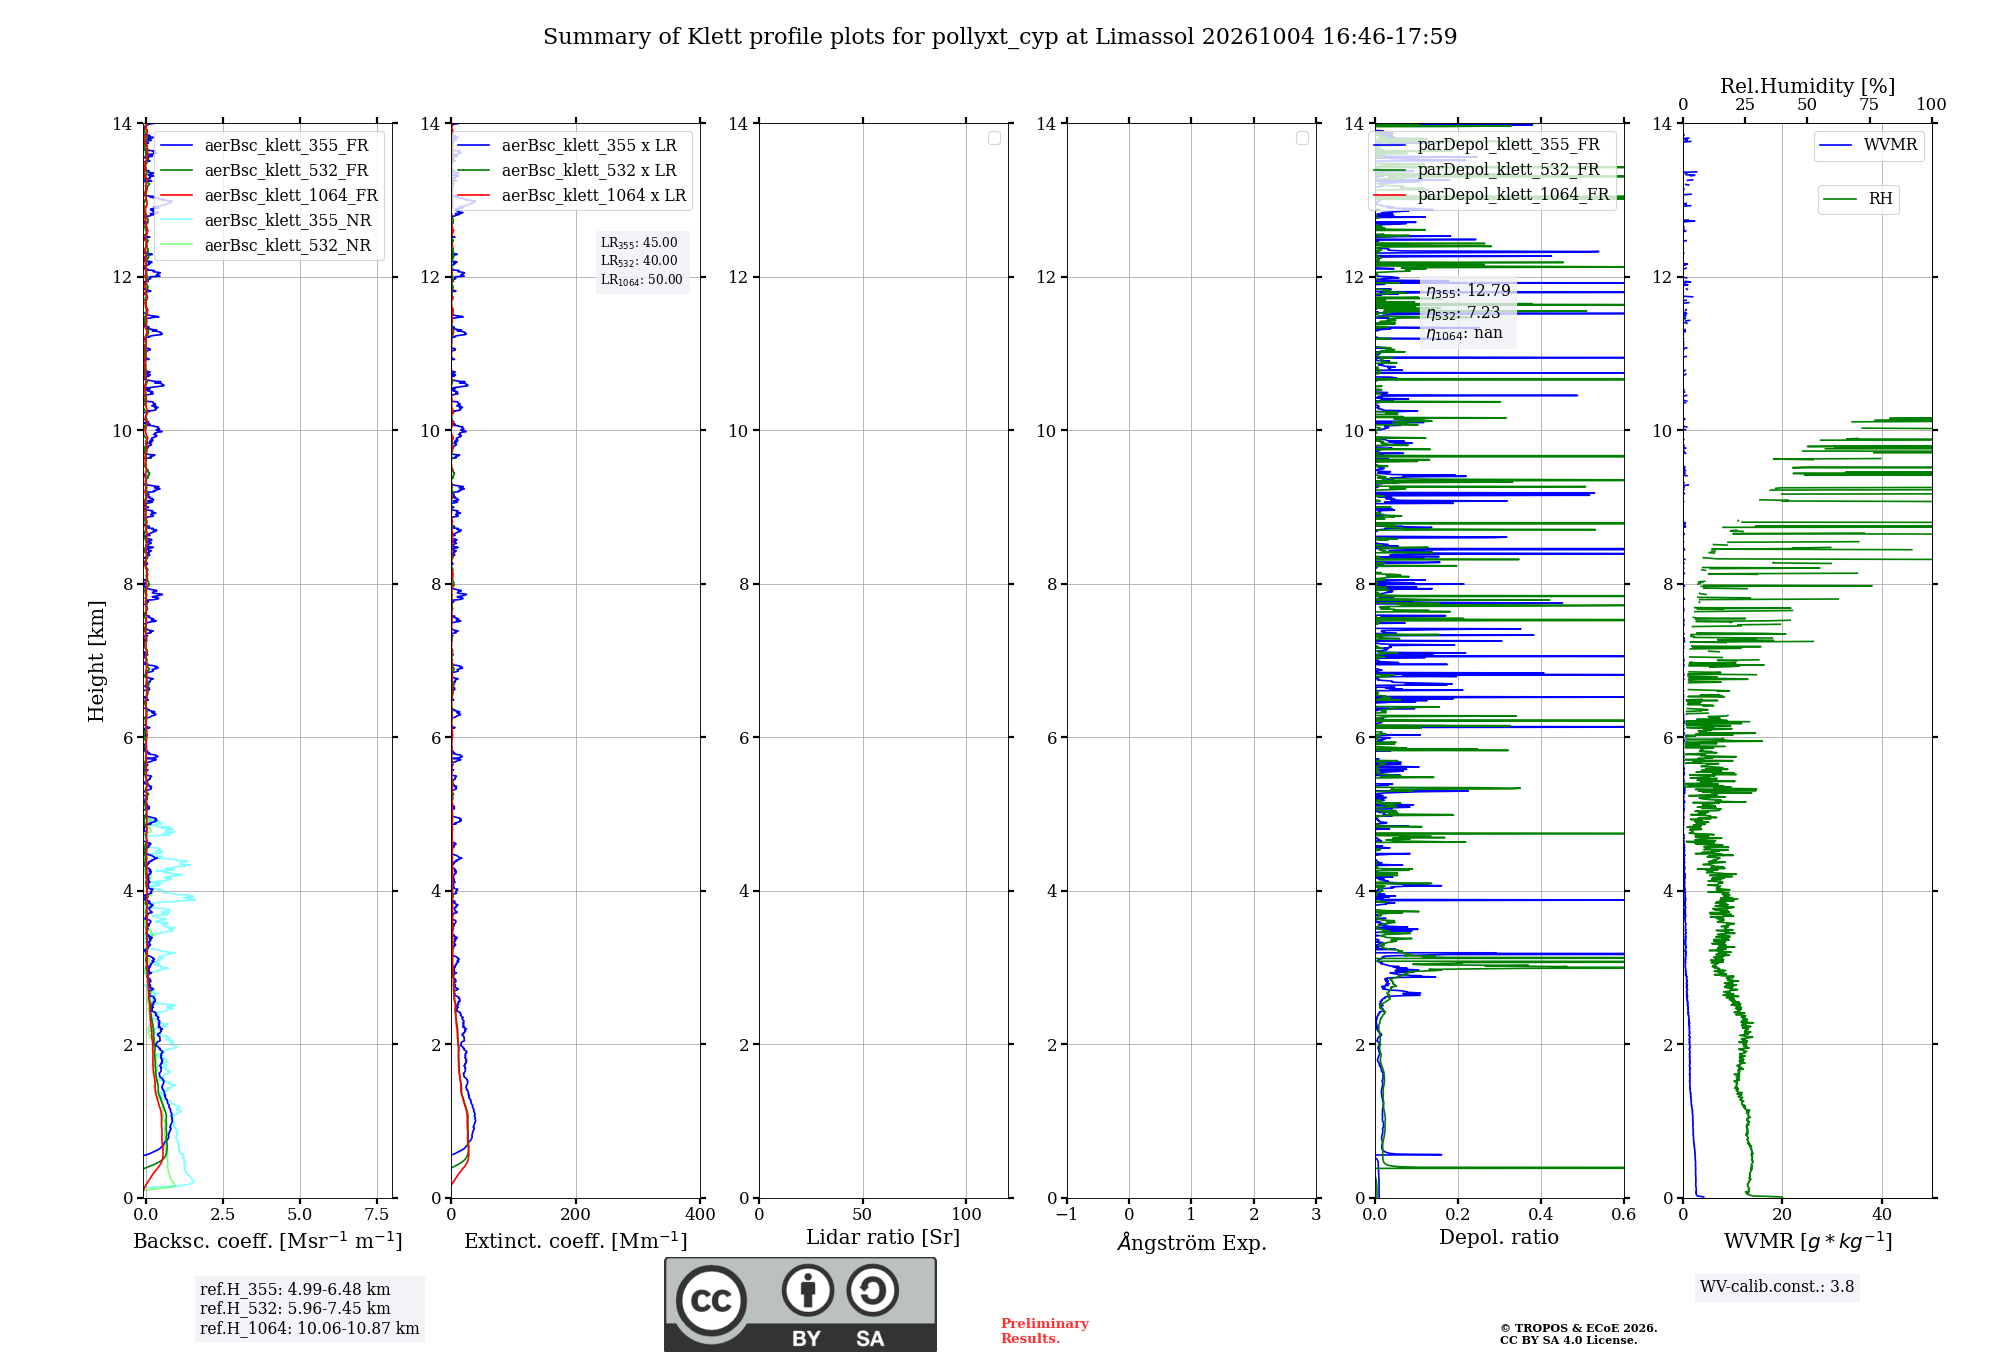Select legend entry aerBsc_klett_1064 x LR

coord(573,196)
